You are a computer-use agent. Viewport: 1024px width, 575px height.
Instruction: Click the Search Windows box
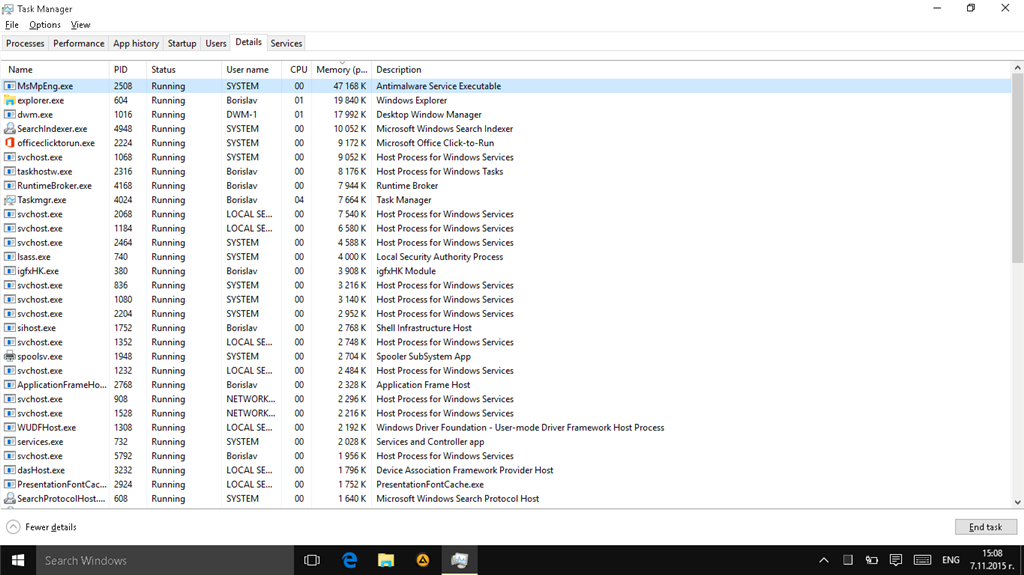165,560
